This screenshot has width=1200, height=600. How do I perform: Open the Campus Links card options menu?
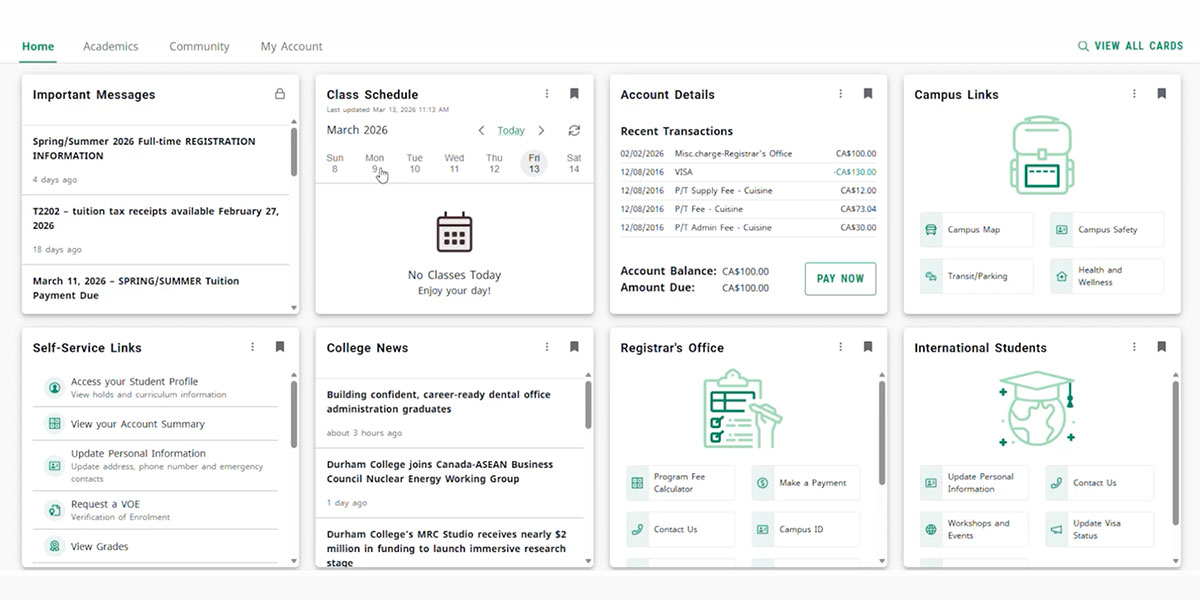point(1134,94)
